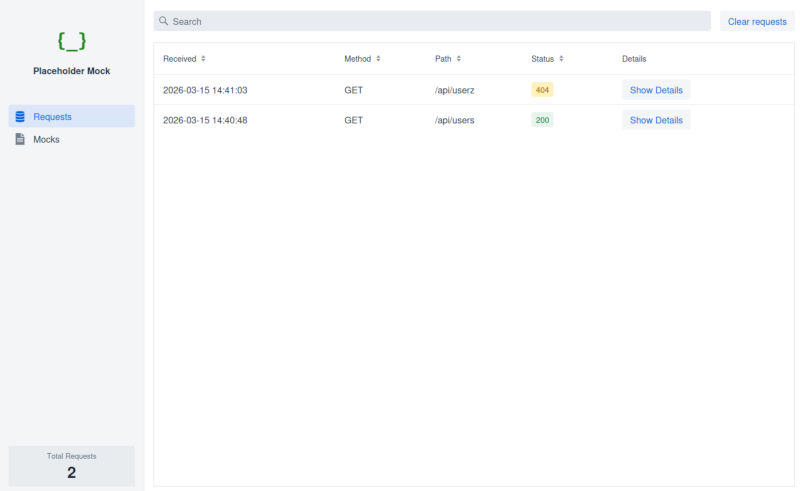Select timestamp 2026-03-15 14:40:48
The height and width of the screenshot is (491, 800).
(205, 120)
